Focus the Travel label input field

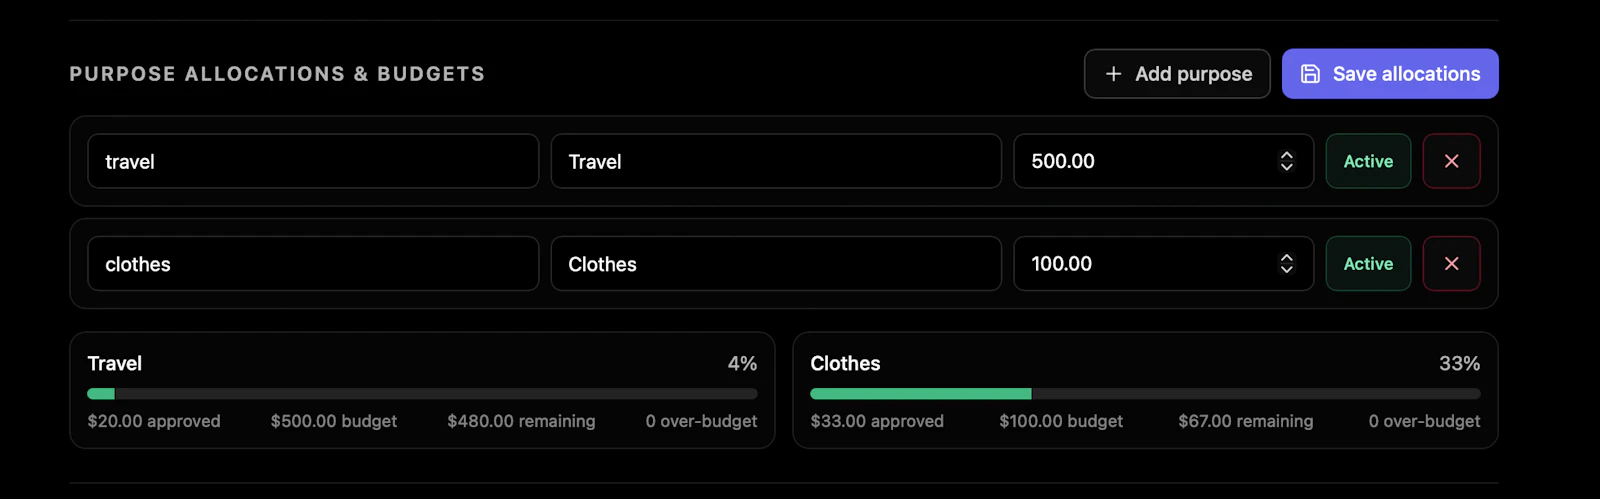coord(776,161)
